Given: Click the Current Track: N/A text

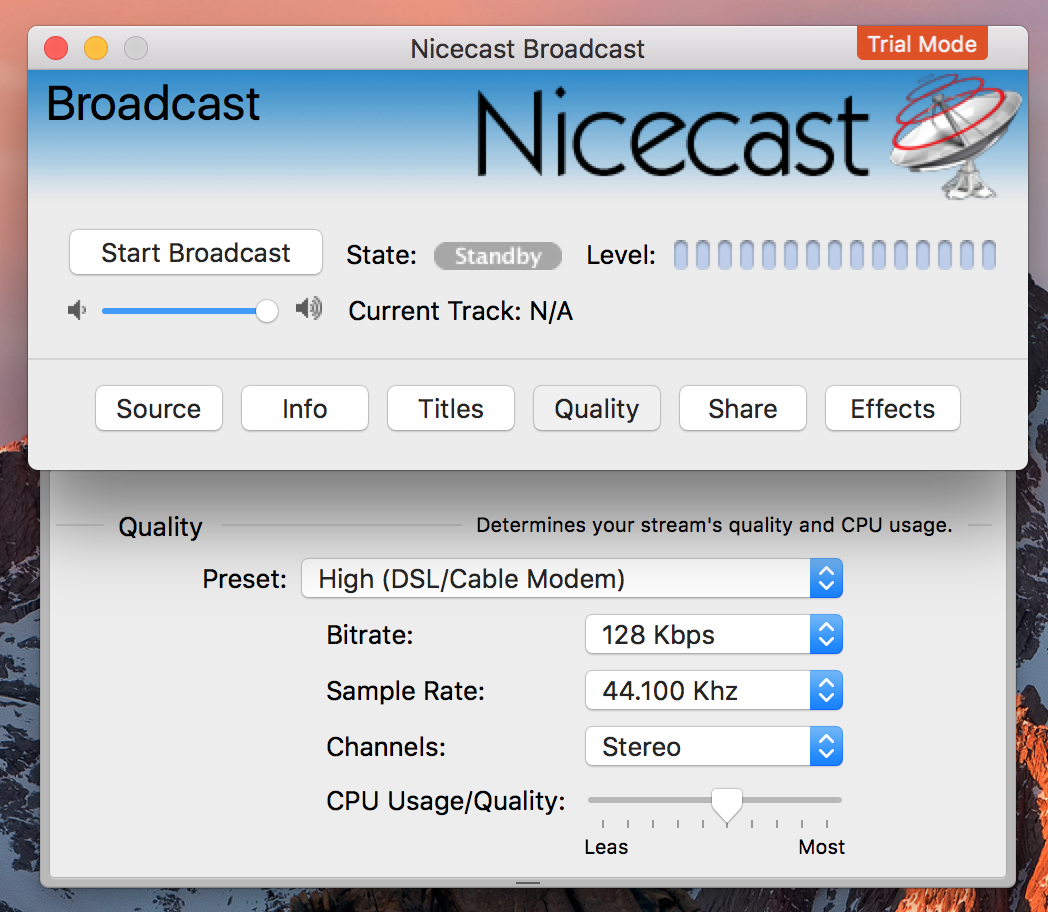Looking at the screenshot, I should click(x=461, y=311).
